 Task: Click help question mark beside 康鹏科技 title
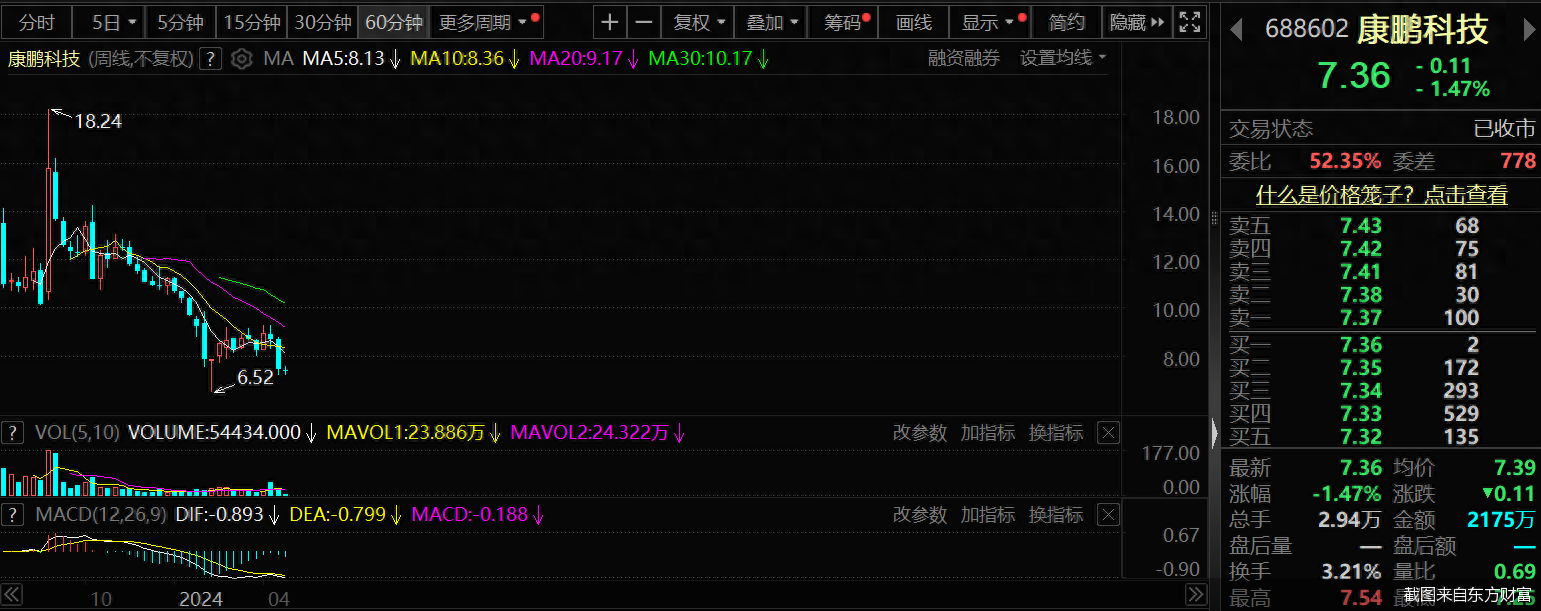(210, 59)
